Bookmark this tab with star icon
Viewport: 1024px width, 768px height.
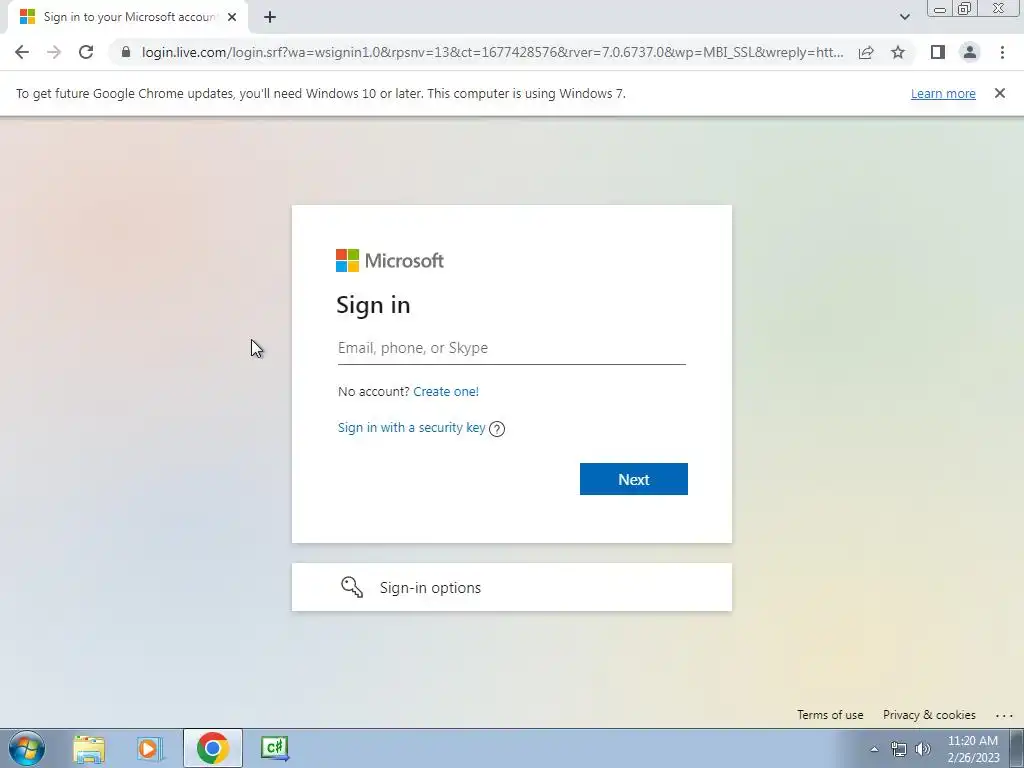pos(898,52)
